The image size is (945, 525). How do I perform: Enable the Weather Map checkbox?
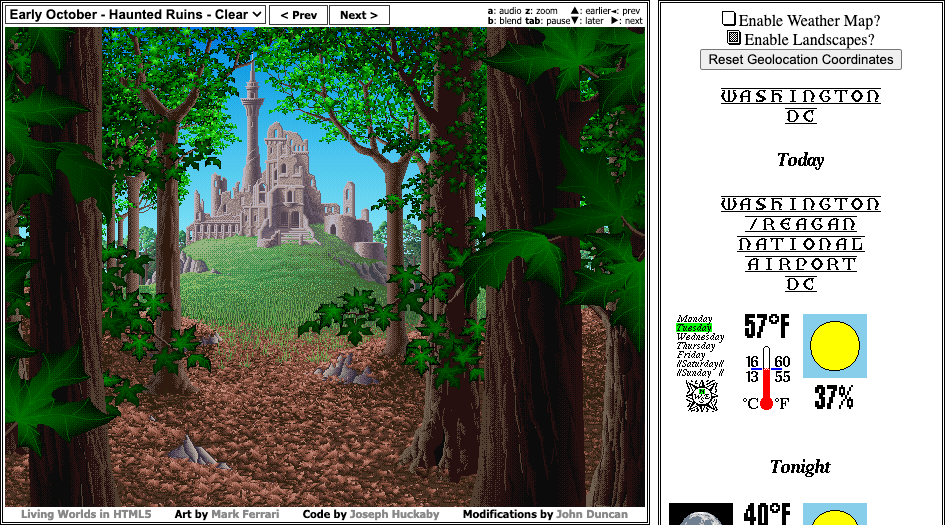coord(730,20)
